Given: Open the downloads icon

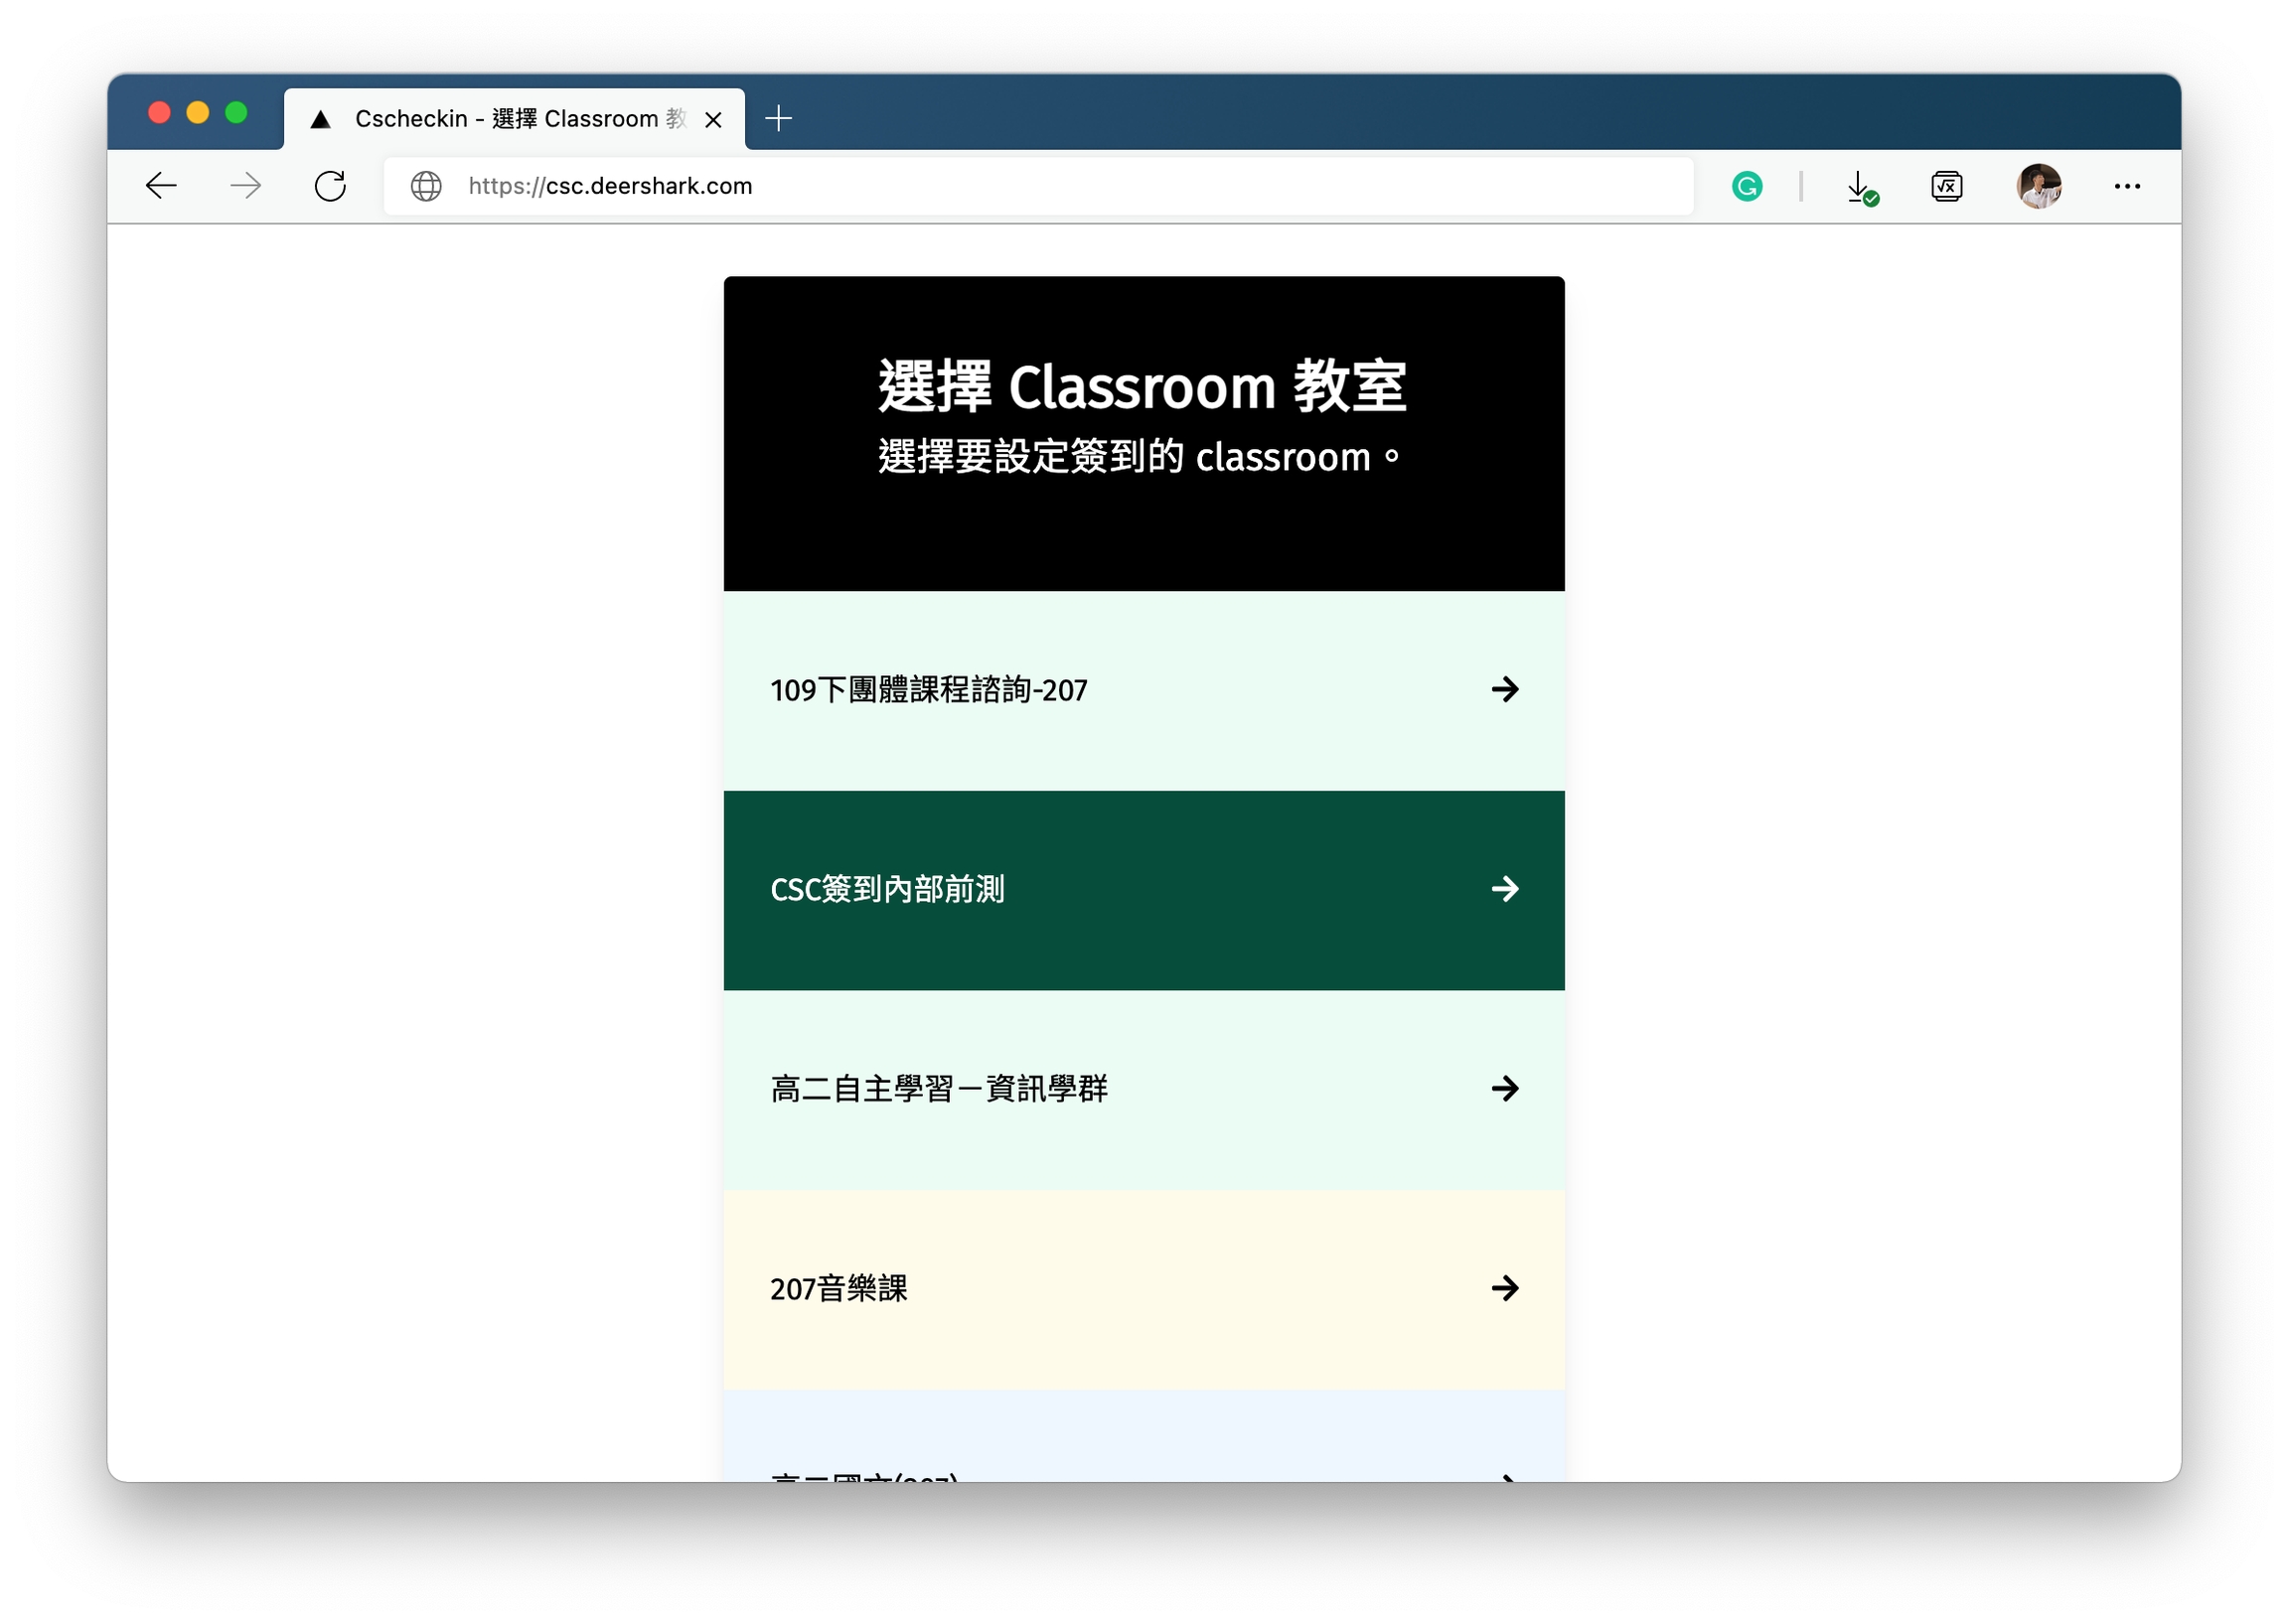Looking at the screenshot, I should (1859, 186).
